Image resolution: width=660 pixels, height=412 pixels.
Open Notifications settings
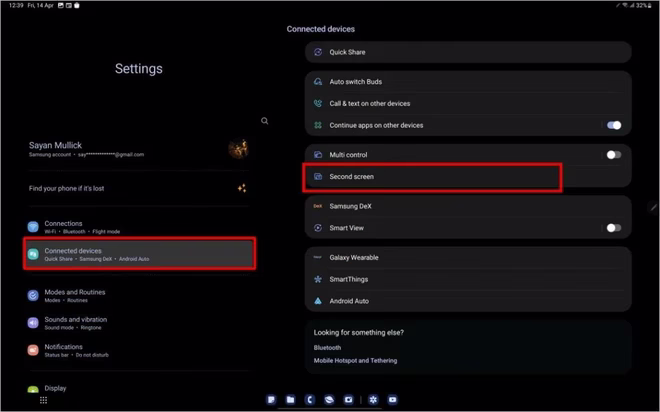(139, 350)
